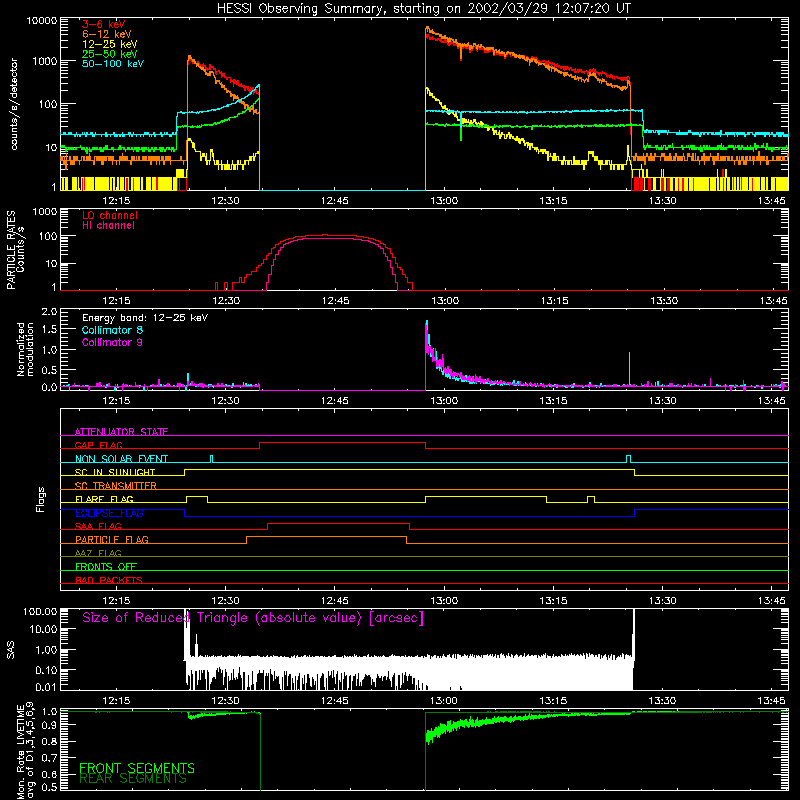The image size is (800, 800).
Task: Click the first FLARE_FLAG pulse near 12:25
Action: click(197, 499)
